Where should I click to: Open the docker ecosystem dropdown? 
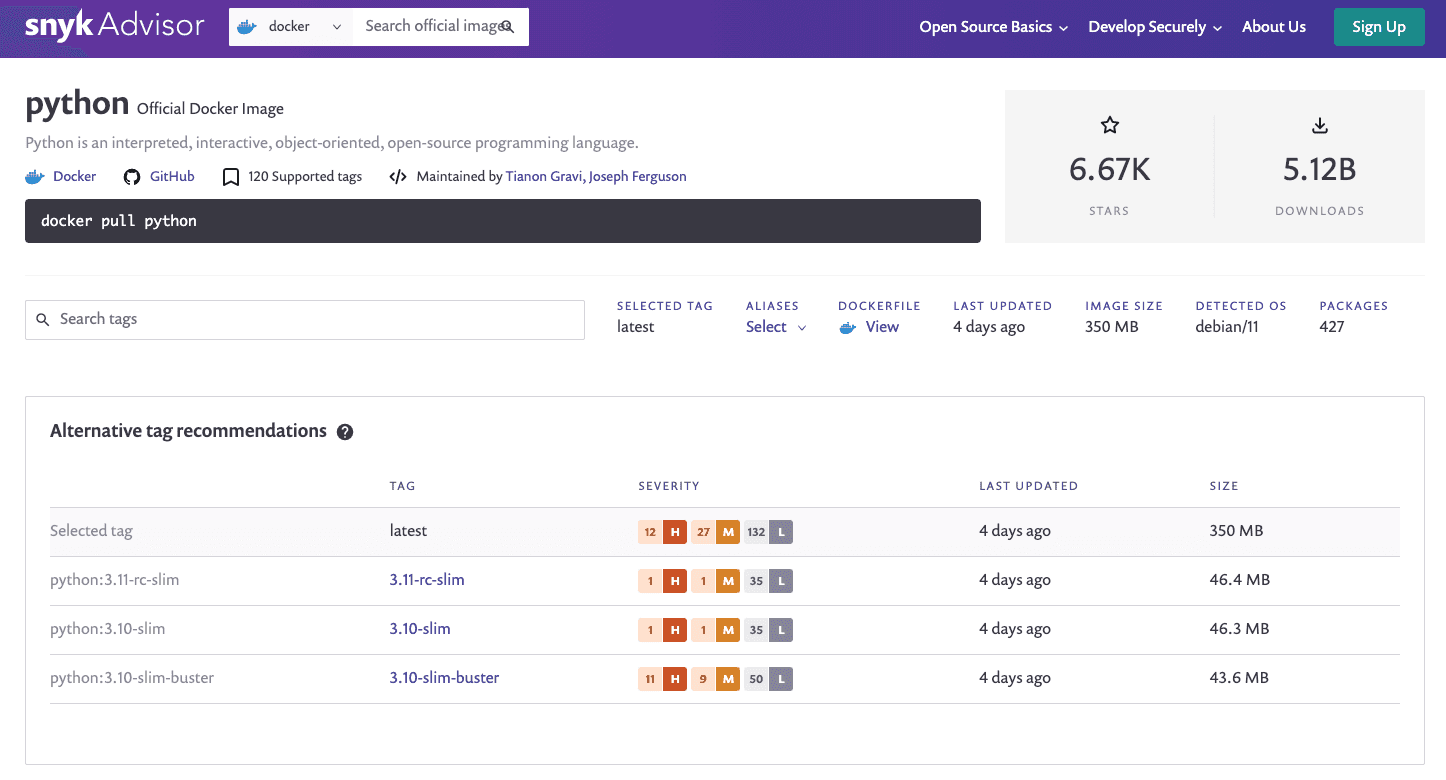(290, 27)
